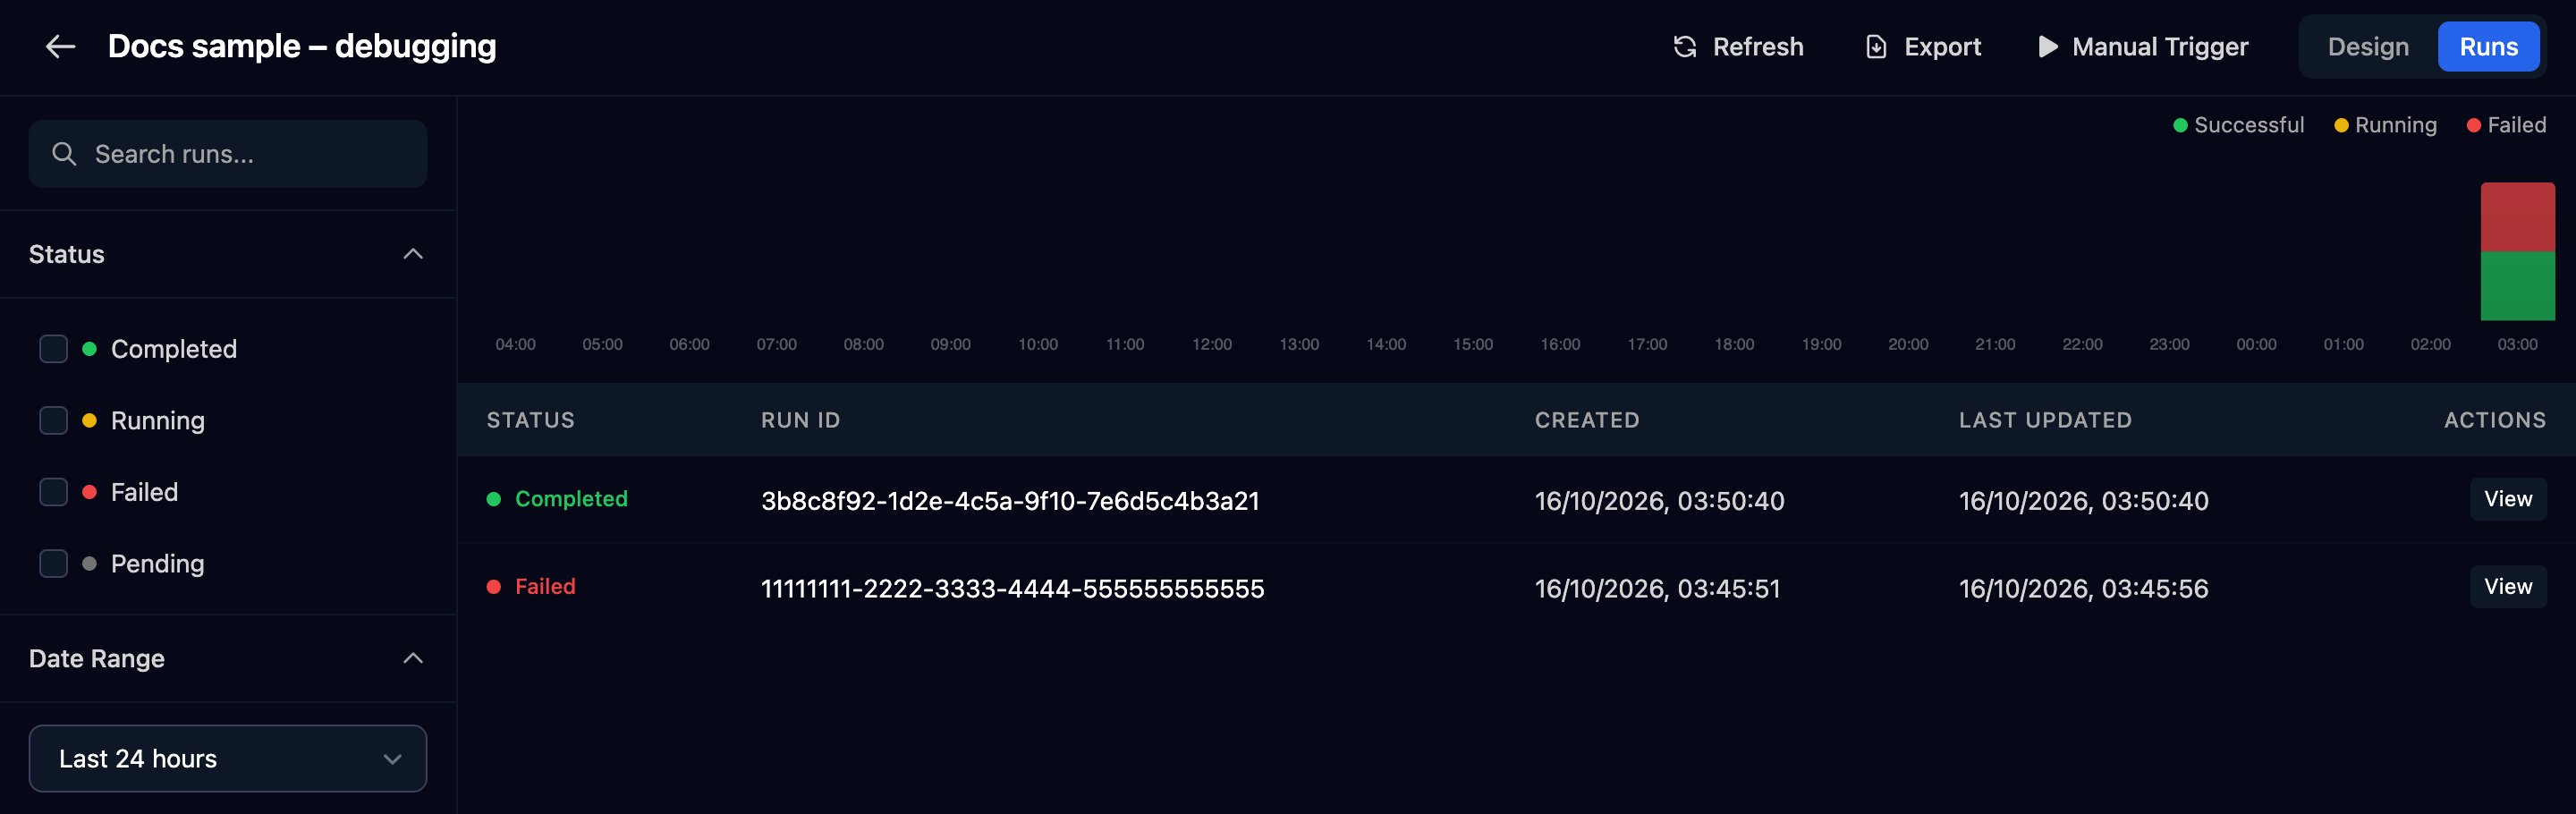The width and height of the screenshot is (2576, 814).
Task: View the Failed run 11111111-2222
Action: [2508, 587]
